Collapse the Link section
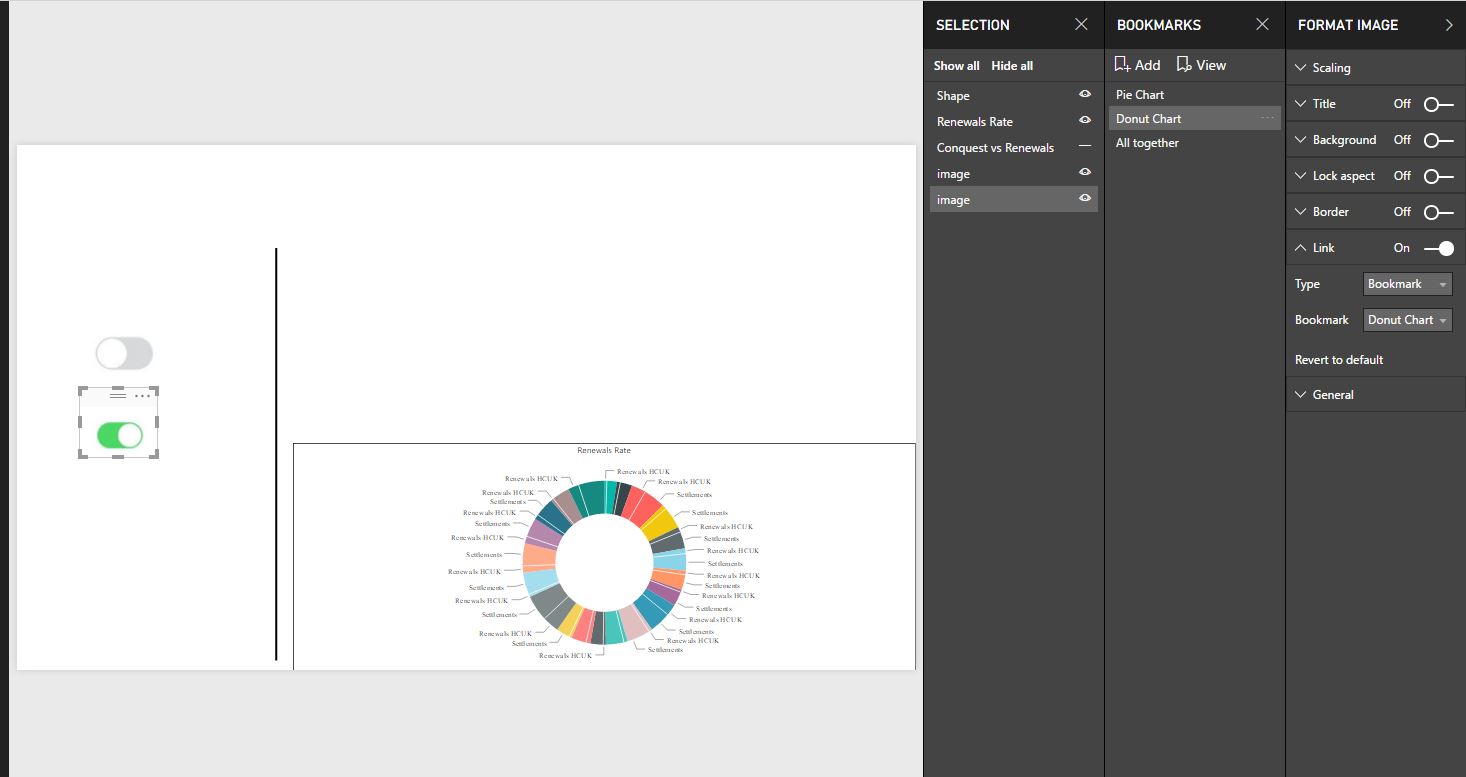1466x777 pixels. (x=1301, y=248)
